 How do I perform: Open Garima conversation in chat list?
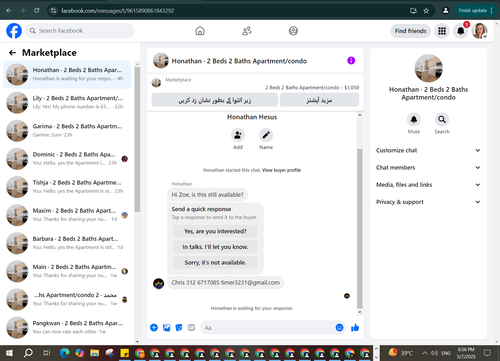tap(67, 131)
